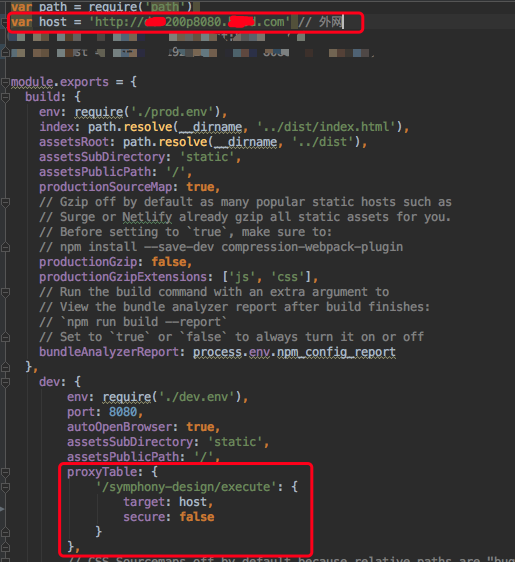The height and width of the screenshot is (562, 515).
Task: Click the word 'Netlify' in the comment
Action: click(147, 217)
